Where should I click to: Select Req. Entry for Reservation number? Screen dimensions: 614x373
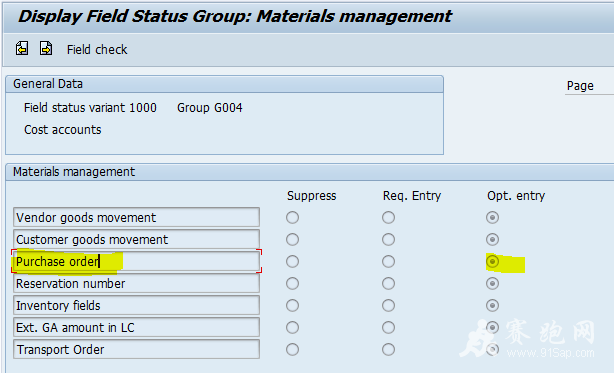coord(388,283)
